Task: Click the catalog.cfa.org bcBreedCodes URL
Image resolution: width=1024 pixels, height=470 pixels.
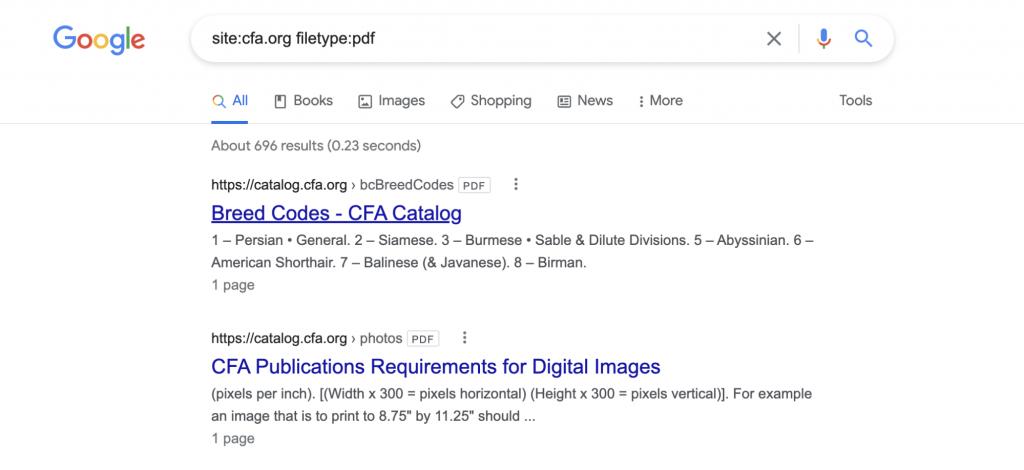Action: pos(332,185)
